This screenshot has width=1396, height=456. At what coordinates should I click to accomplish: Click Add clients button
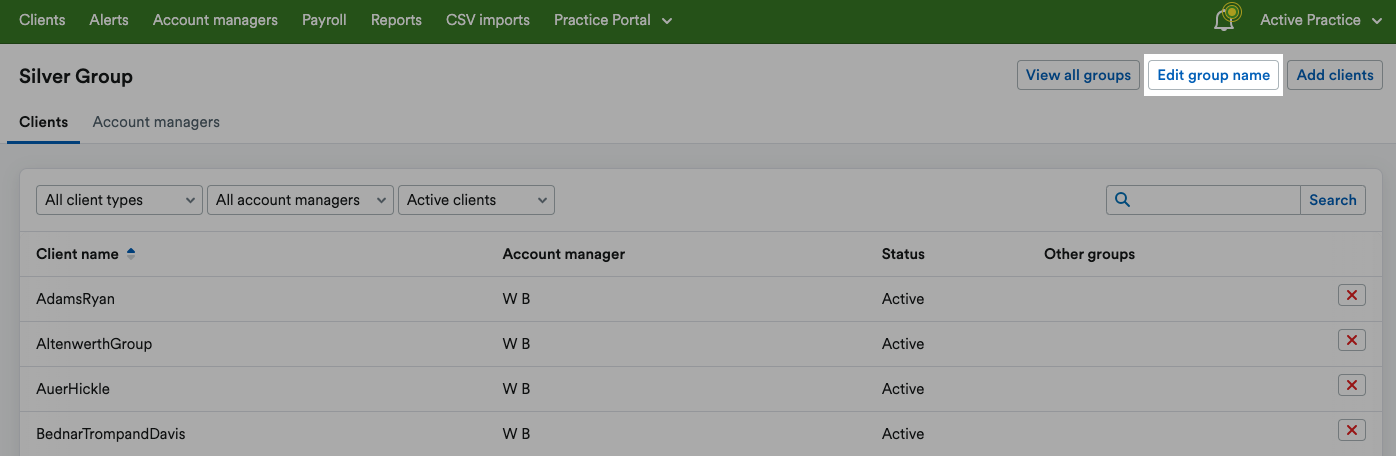(1335, 75)
